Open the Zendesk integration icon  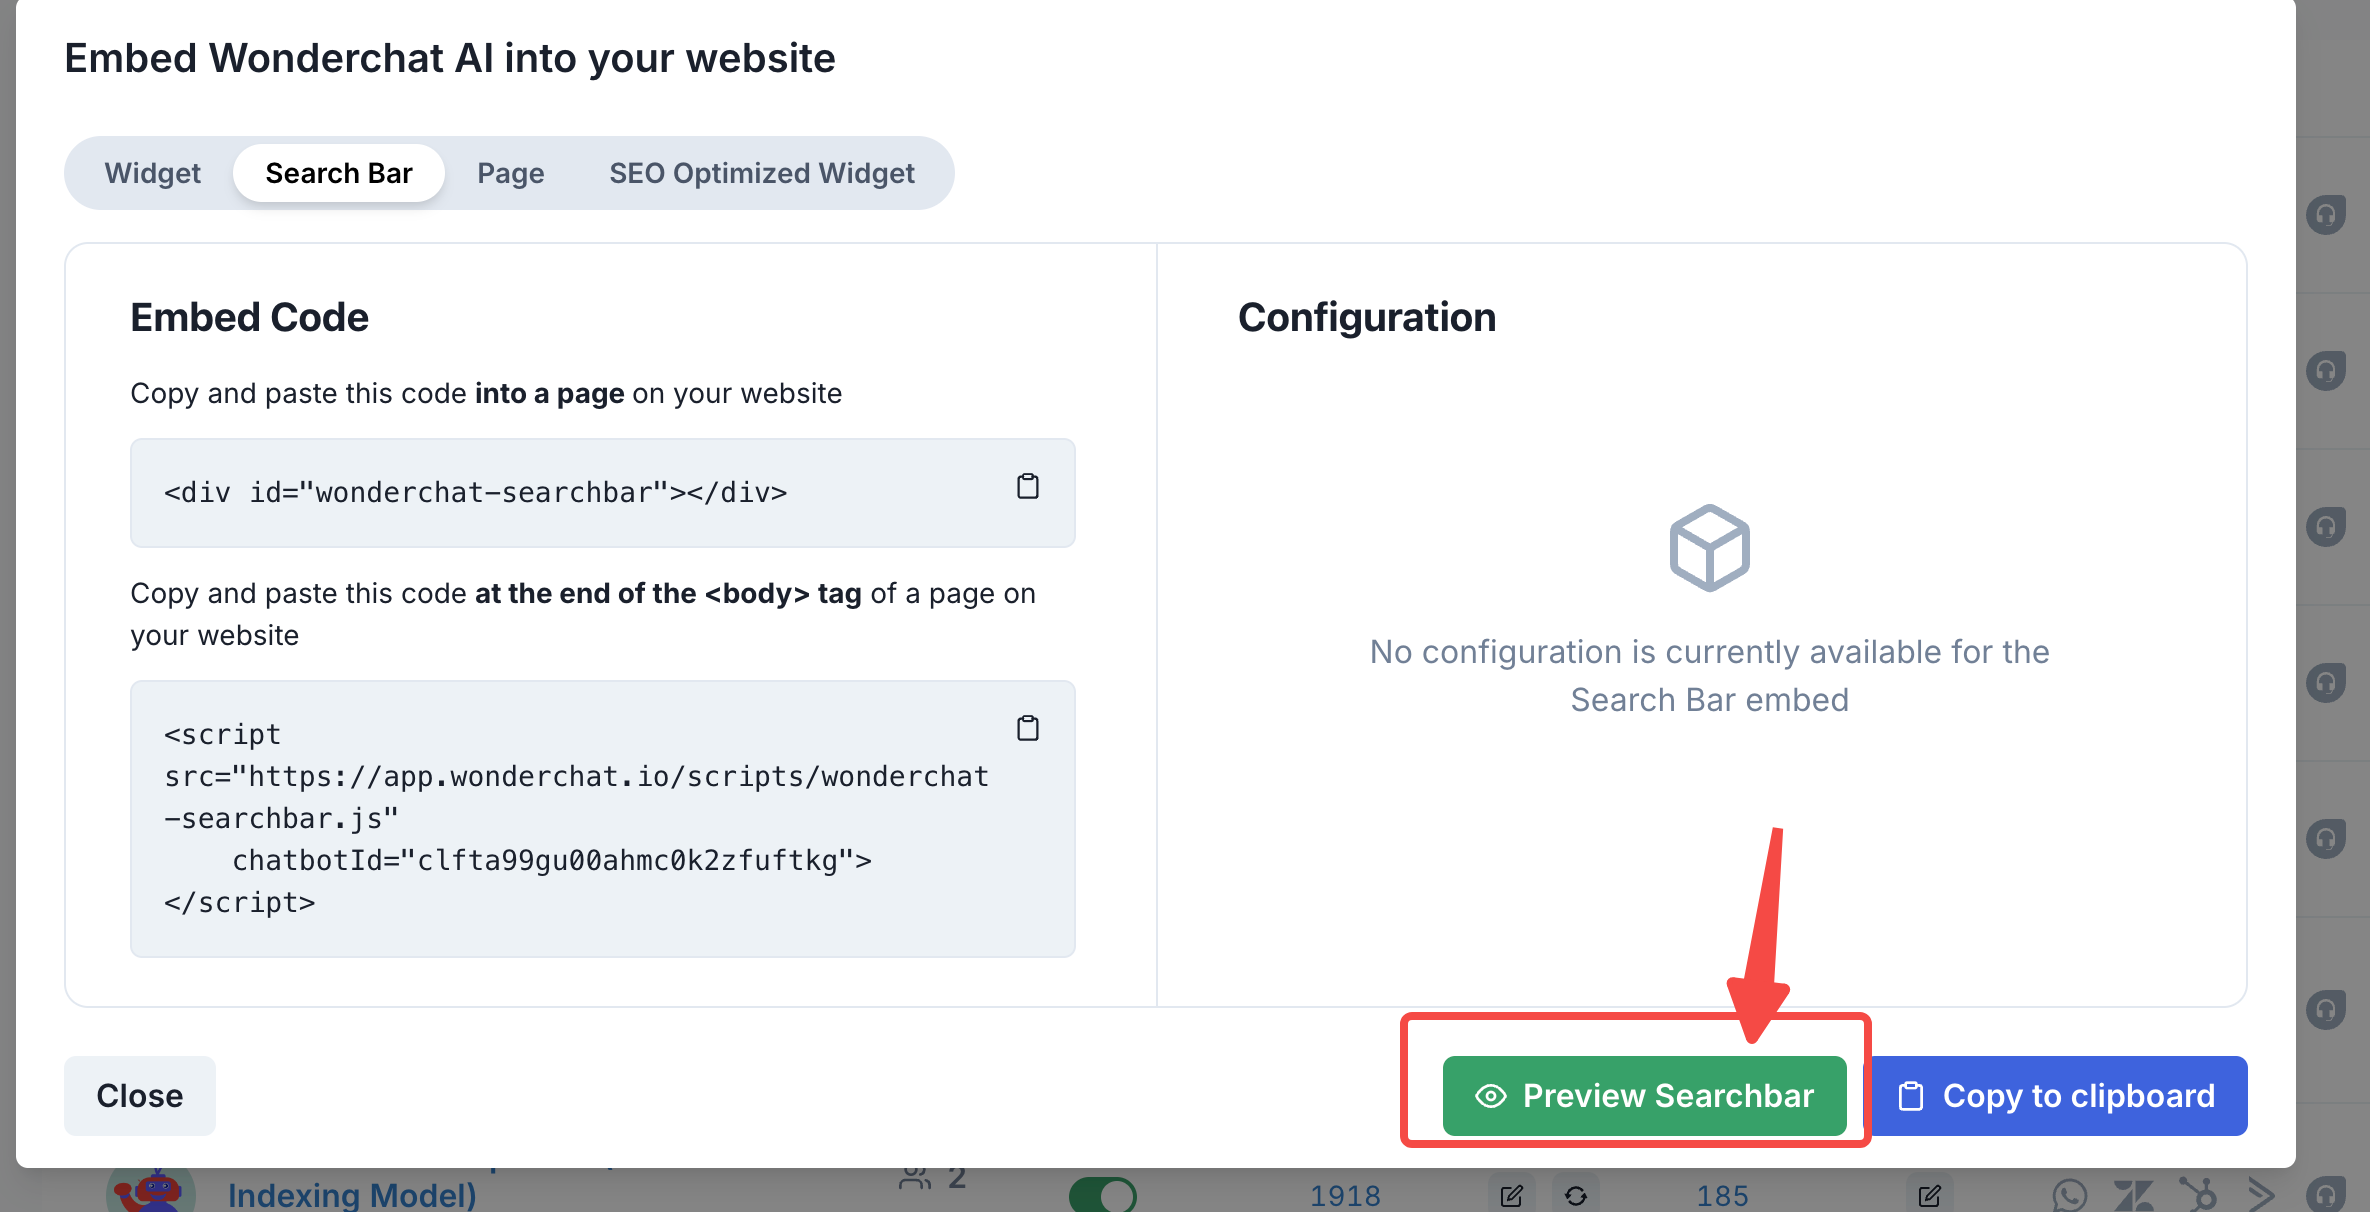[x=2133, y=1194]
